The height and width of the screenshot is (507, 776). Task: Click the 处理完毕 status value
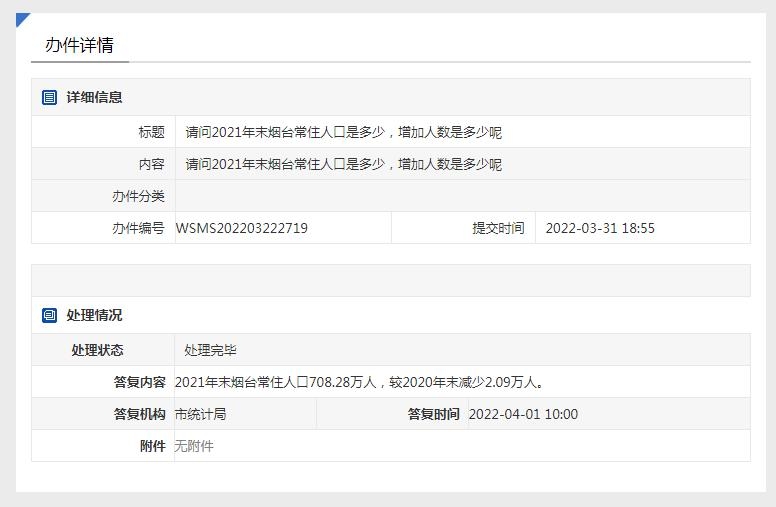pos(210,350)
